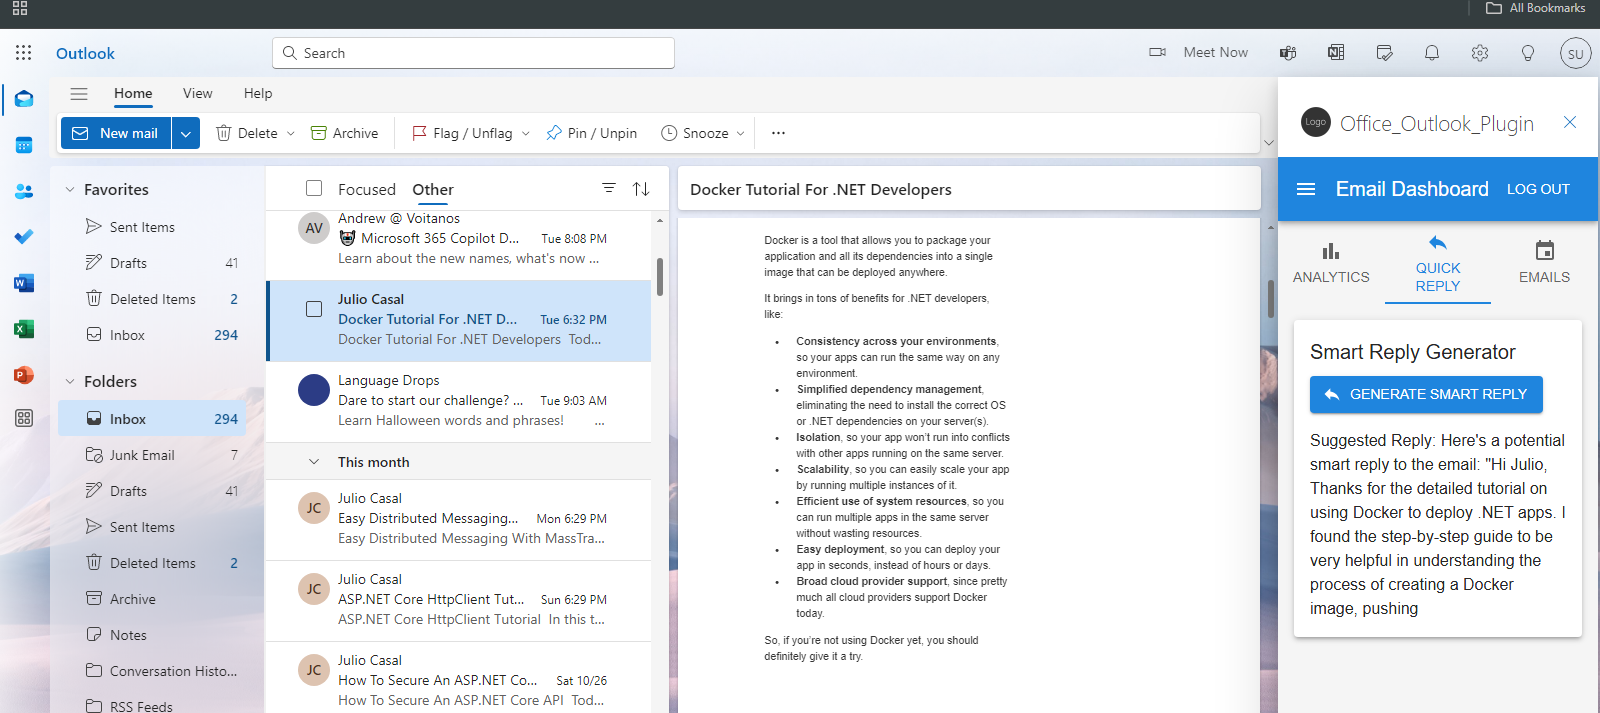Viewport: 1600px width, 713px height.
Task: Open the Outlook app launcher grid
Action: [x=24, y=53]
